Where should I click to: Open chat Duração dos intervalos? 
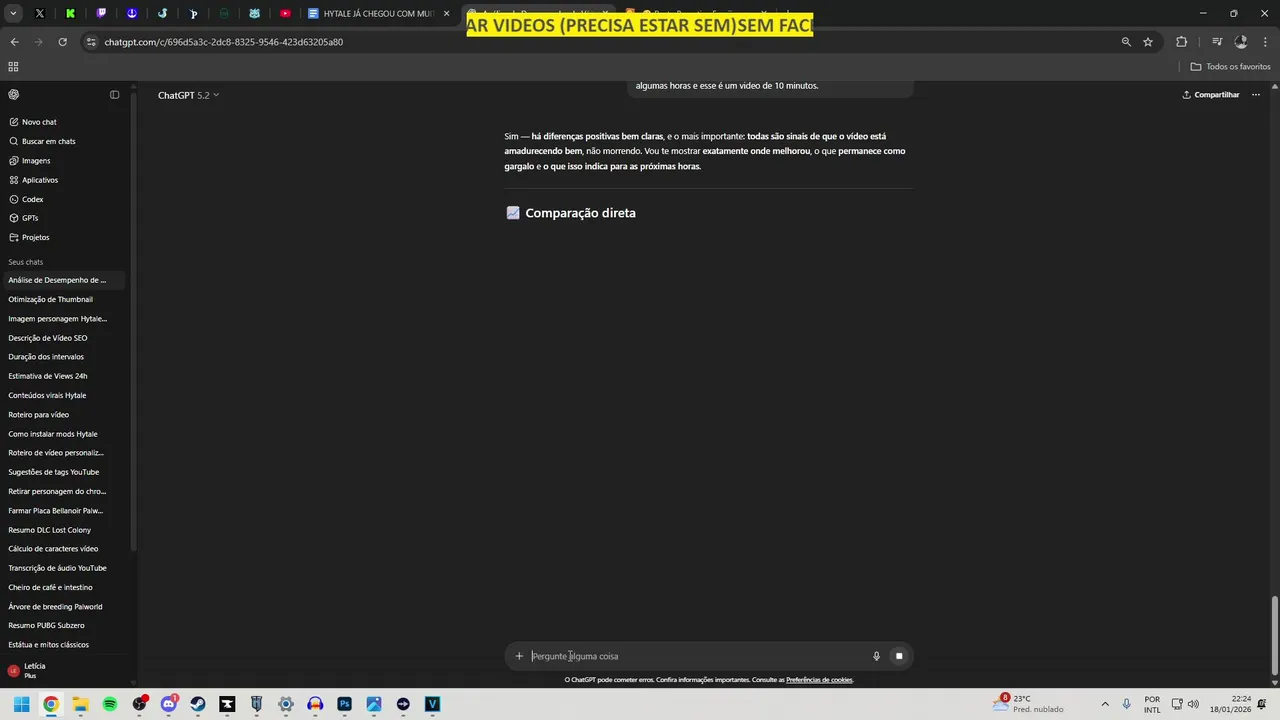click(46, 357)
